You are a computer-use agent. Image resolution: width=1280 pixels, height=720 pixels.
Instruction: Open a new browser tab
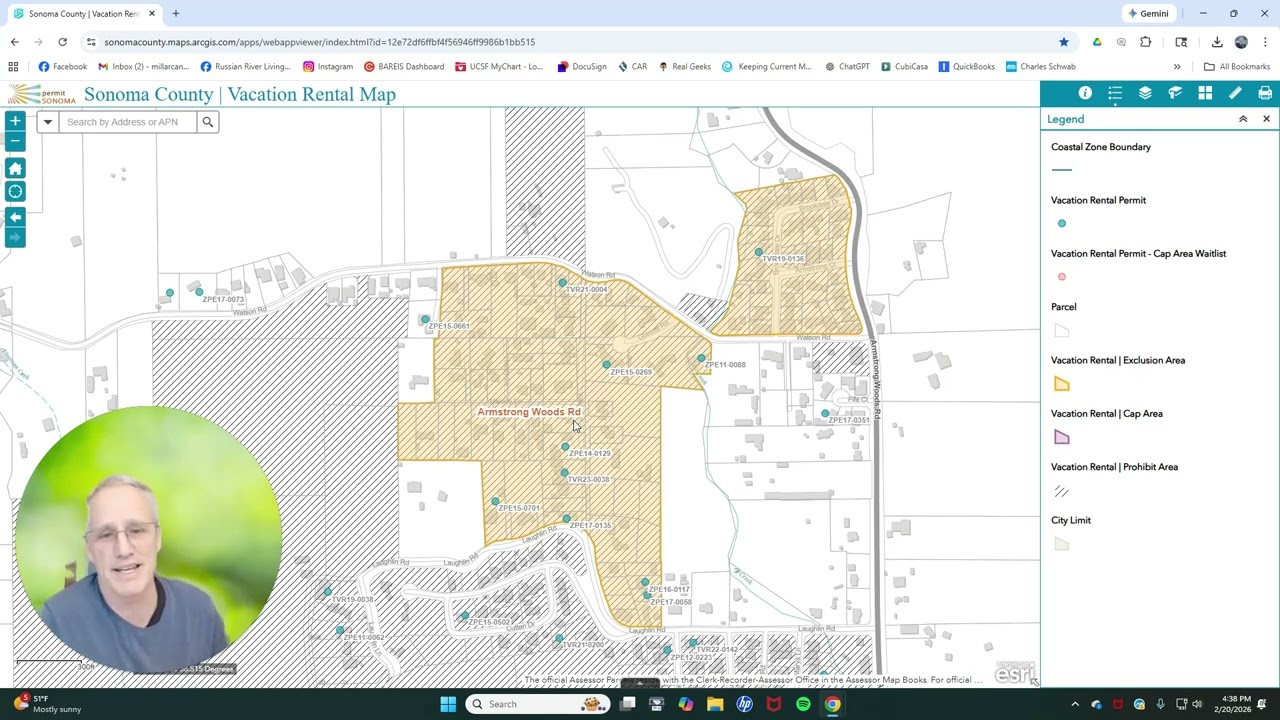pos(175,14)
